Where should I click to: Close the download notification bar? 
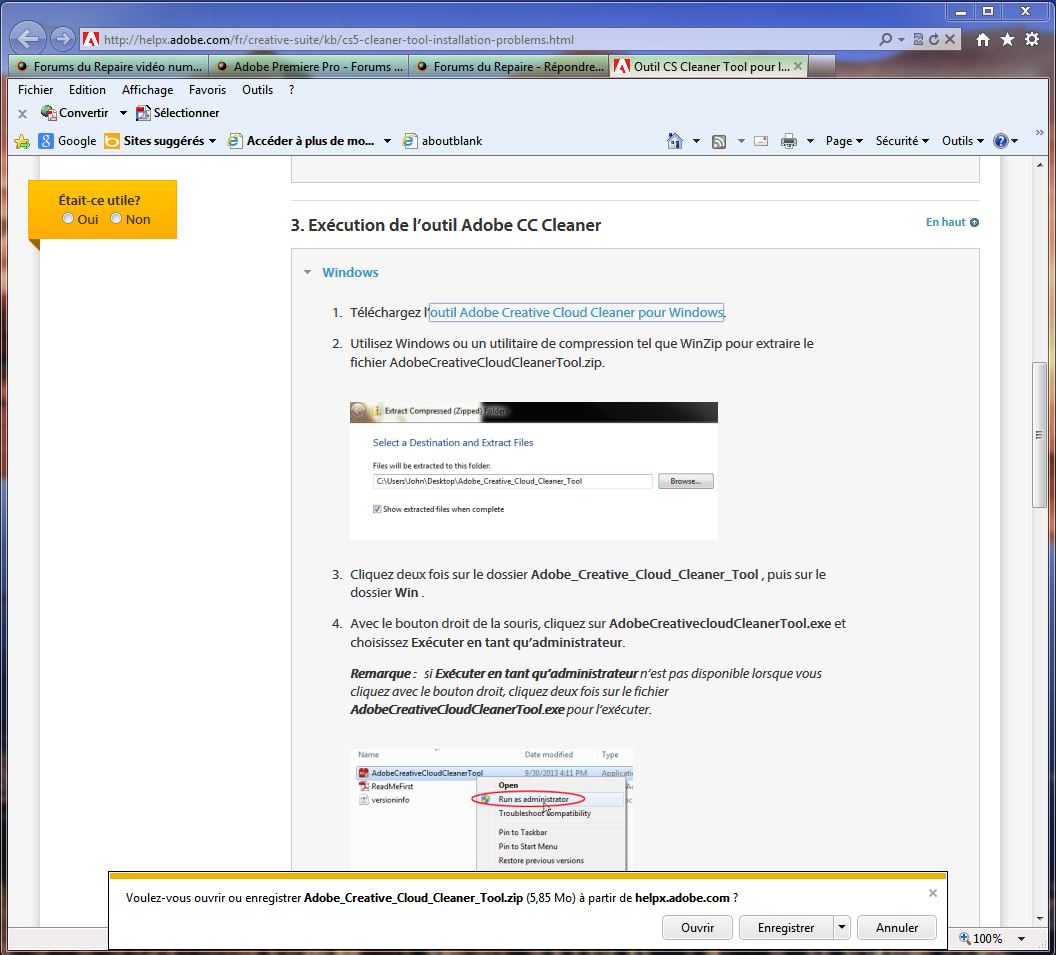point(933,893)
